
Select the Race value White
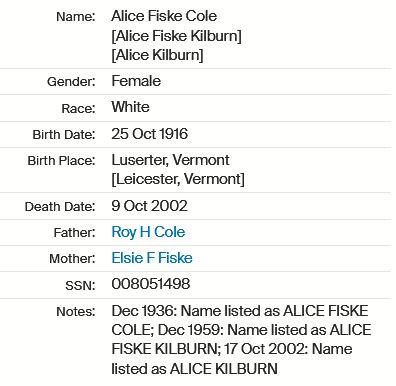tap(130, 107)
